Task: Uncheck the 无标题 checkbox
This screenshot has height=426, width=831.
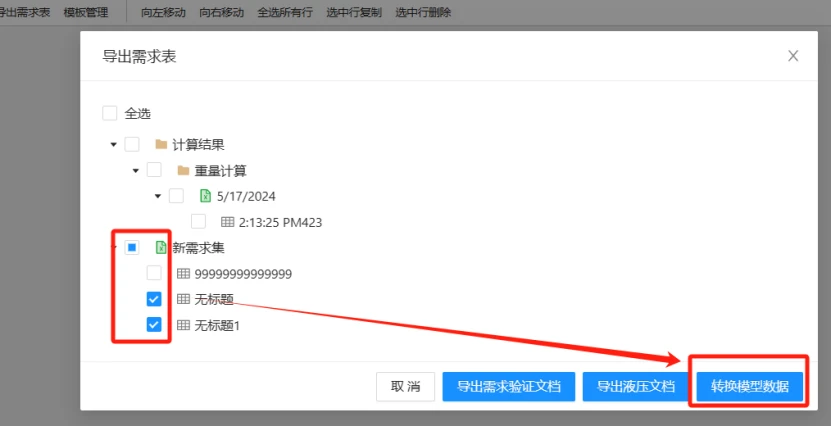Action: [x=154, y=299]
